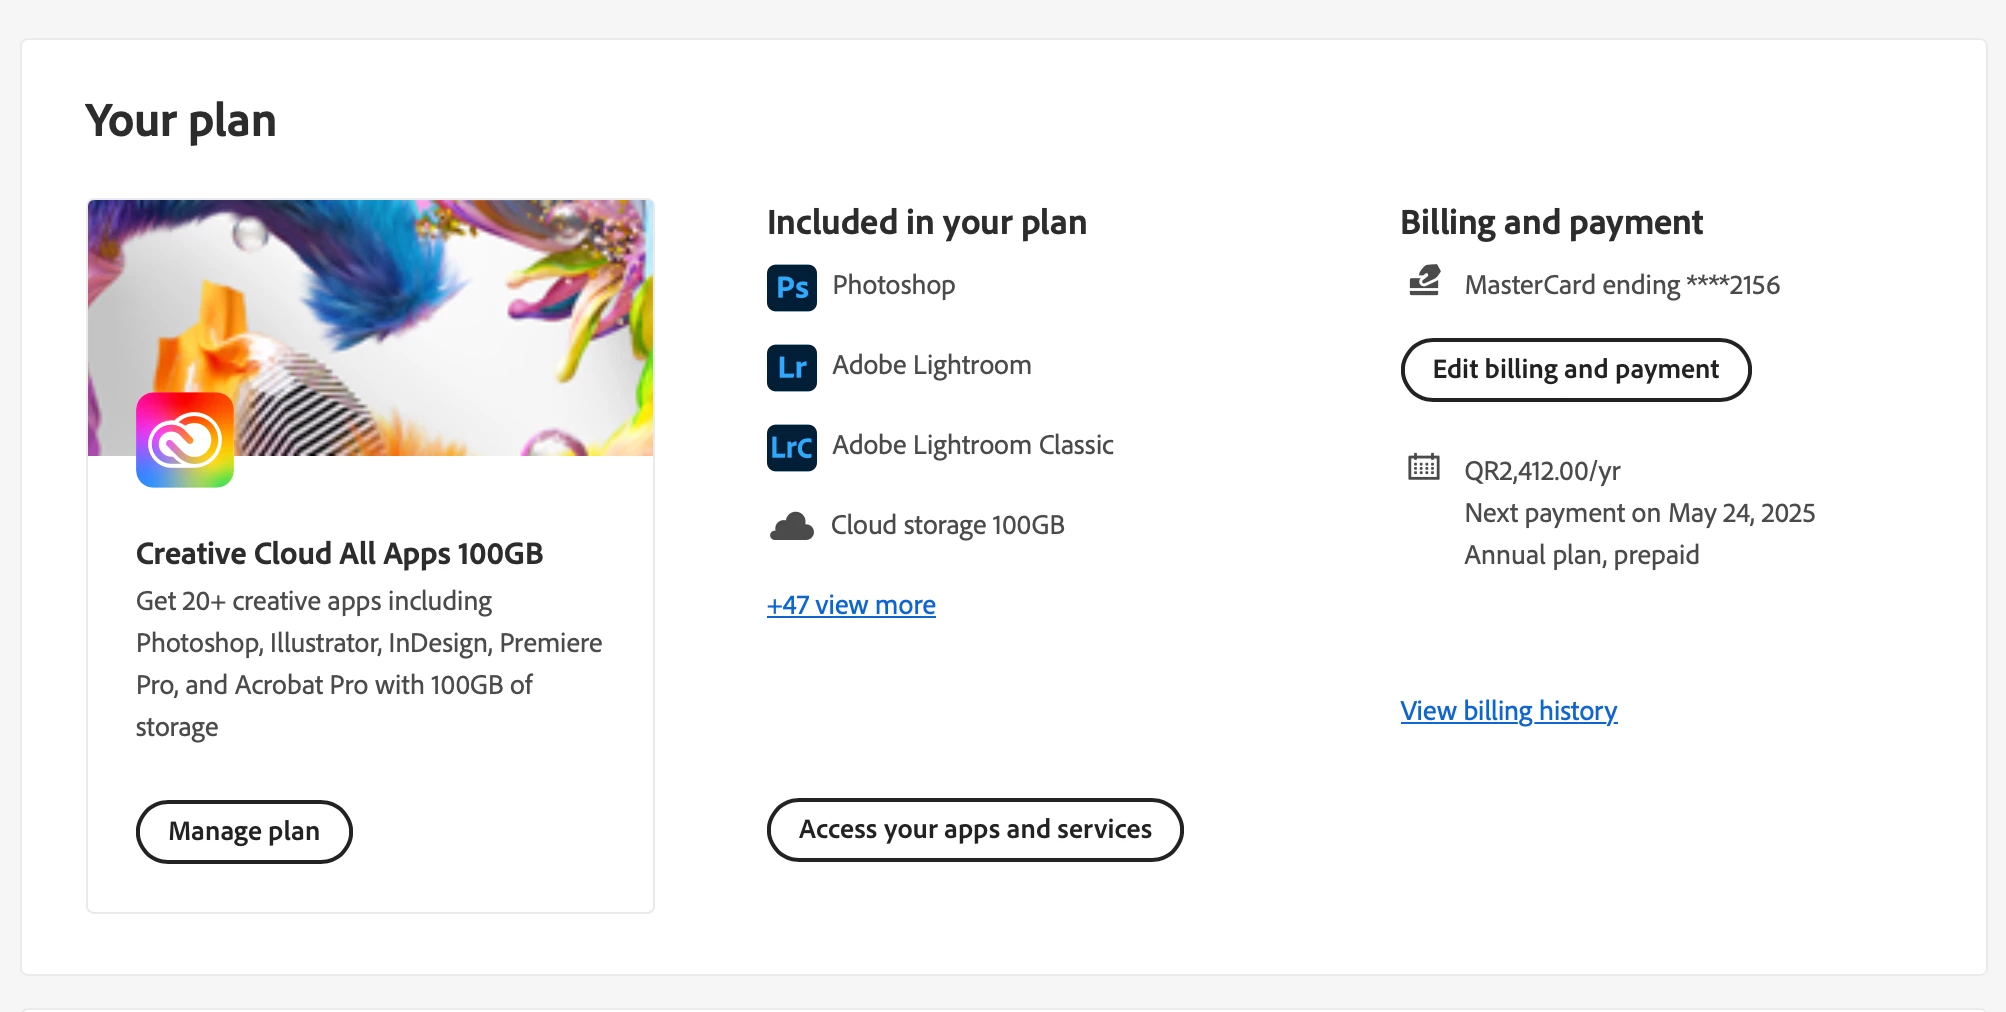Click the Lightroom Lr icon
2006x1012 pixels.
point(792,368)
